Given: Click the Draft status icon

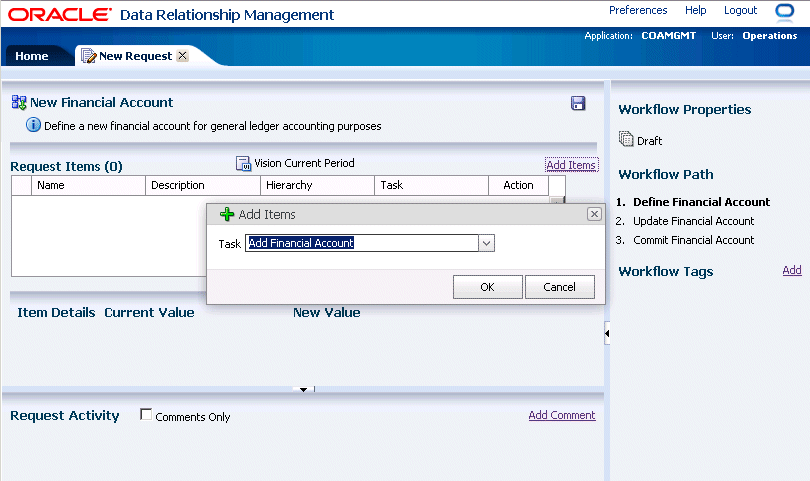Looking at the screenshot, I should (x=626, y=140).
